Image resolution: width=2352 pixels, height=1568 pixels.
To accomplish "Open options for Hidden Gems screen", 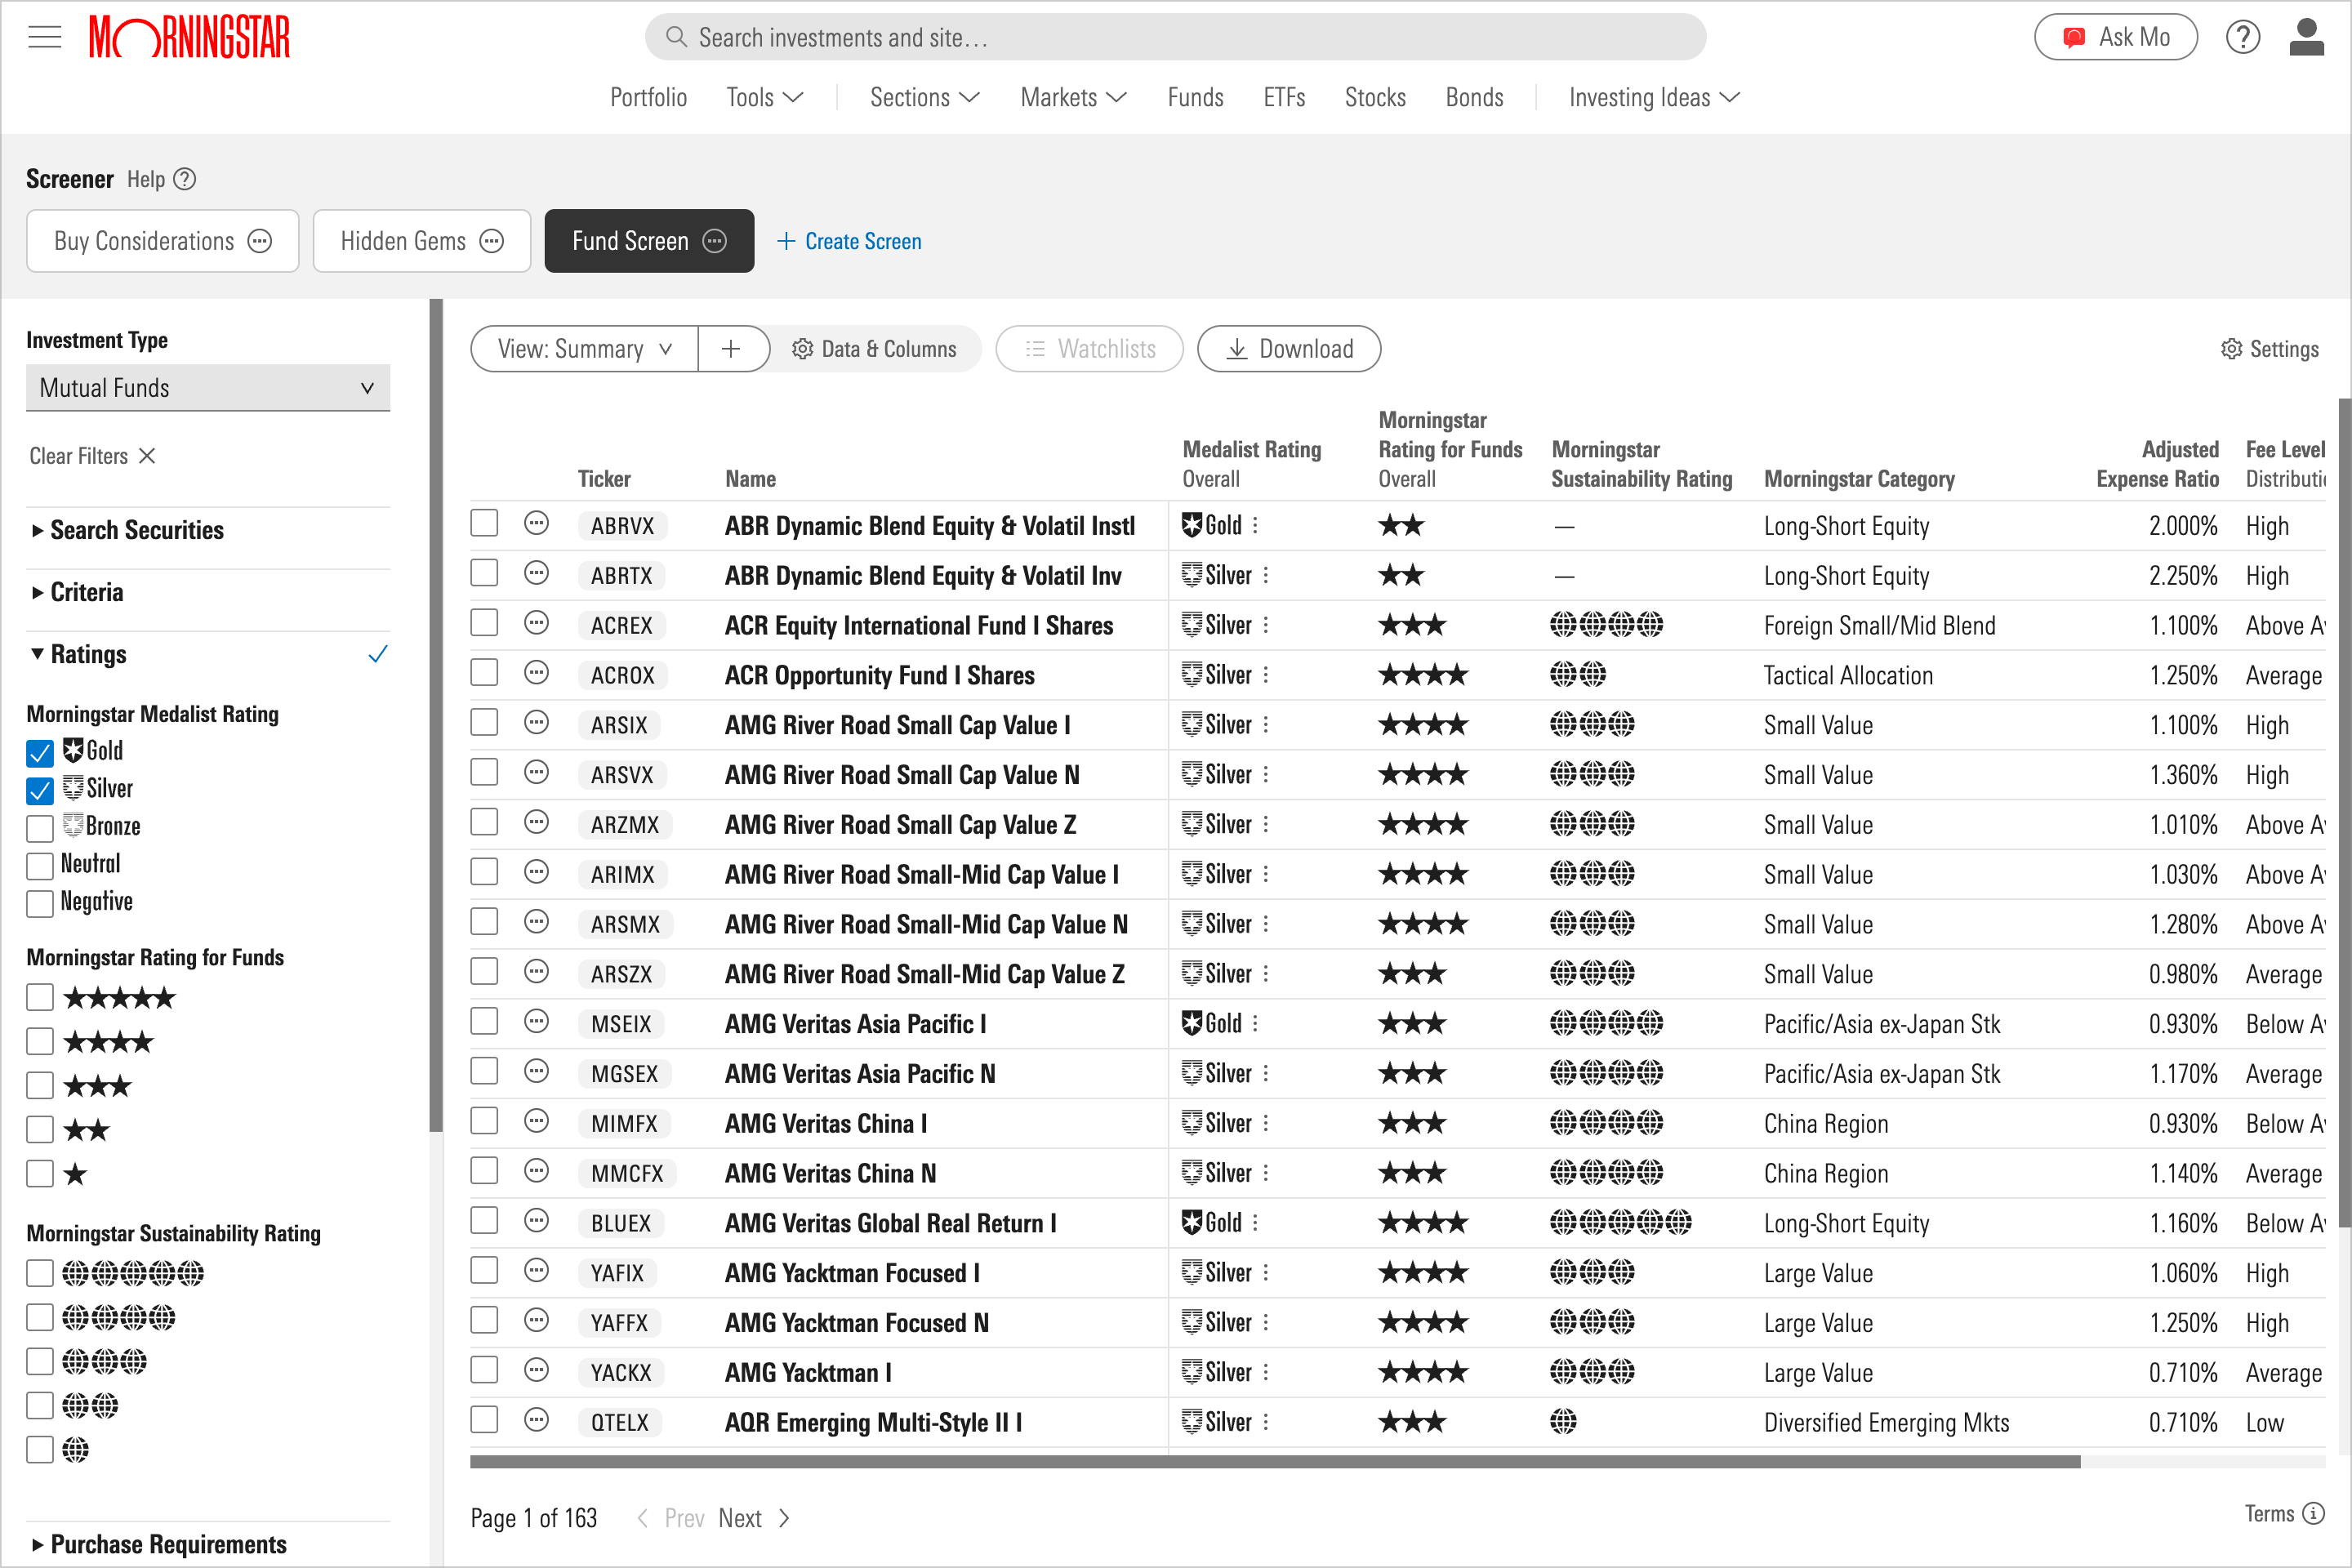I will tap(491, 241).
